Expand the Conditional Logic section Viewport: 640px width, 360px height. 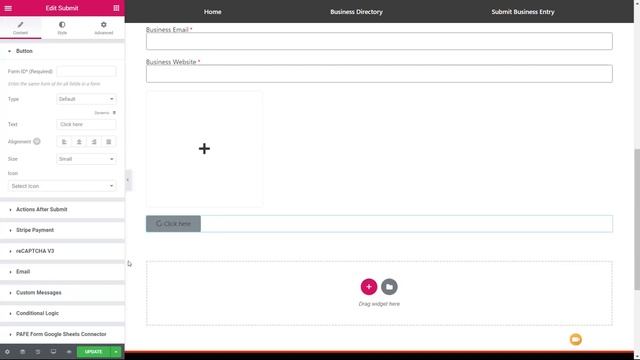(62, 313)
